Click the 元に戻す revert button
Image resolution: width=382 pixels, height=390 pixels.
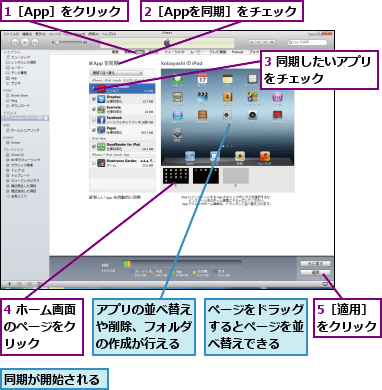pos(315,264)
